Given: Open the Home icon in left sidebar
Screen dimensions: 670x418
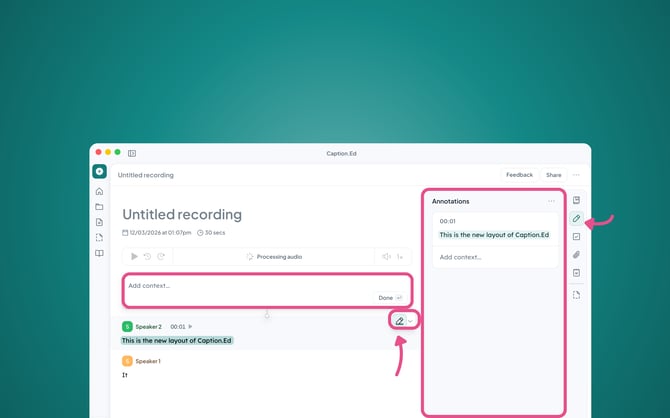Looking at the screenshot, I should click(x=99, y=191).
